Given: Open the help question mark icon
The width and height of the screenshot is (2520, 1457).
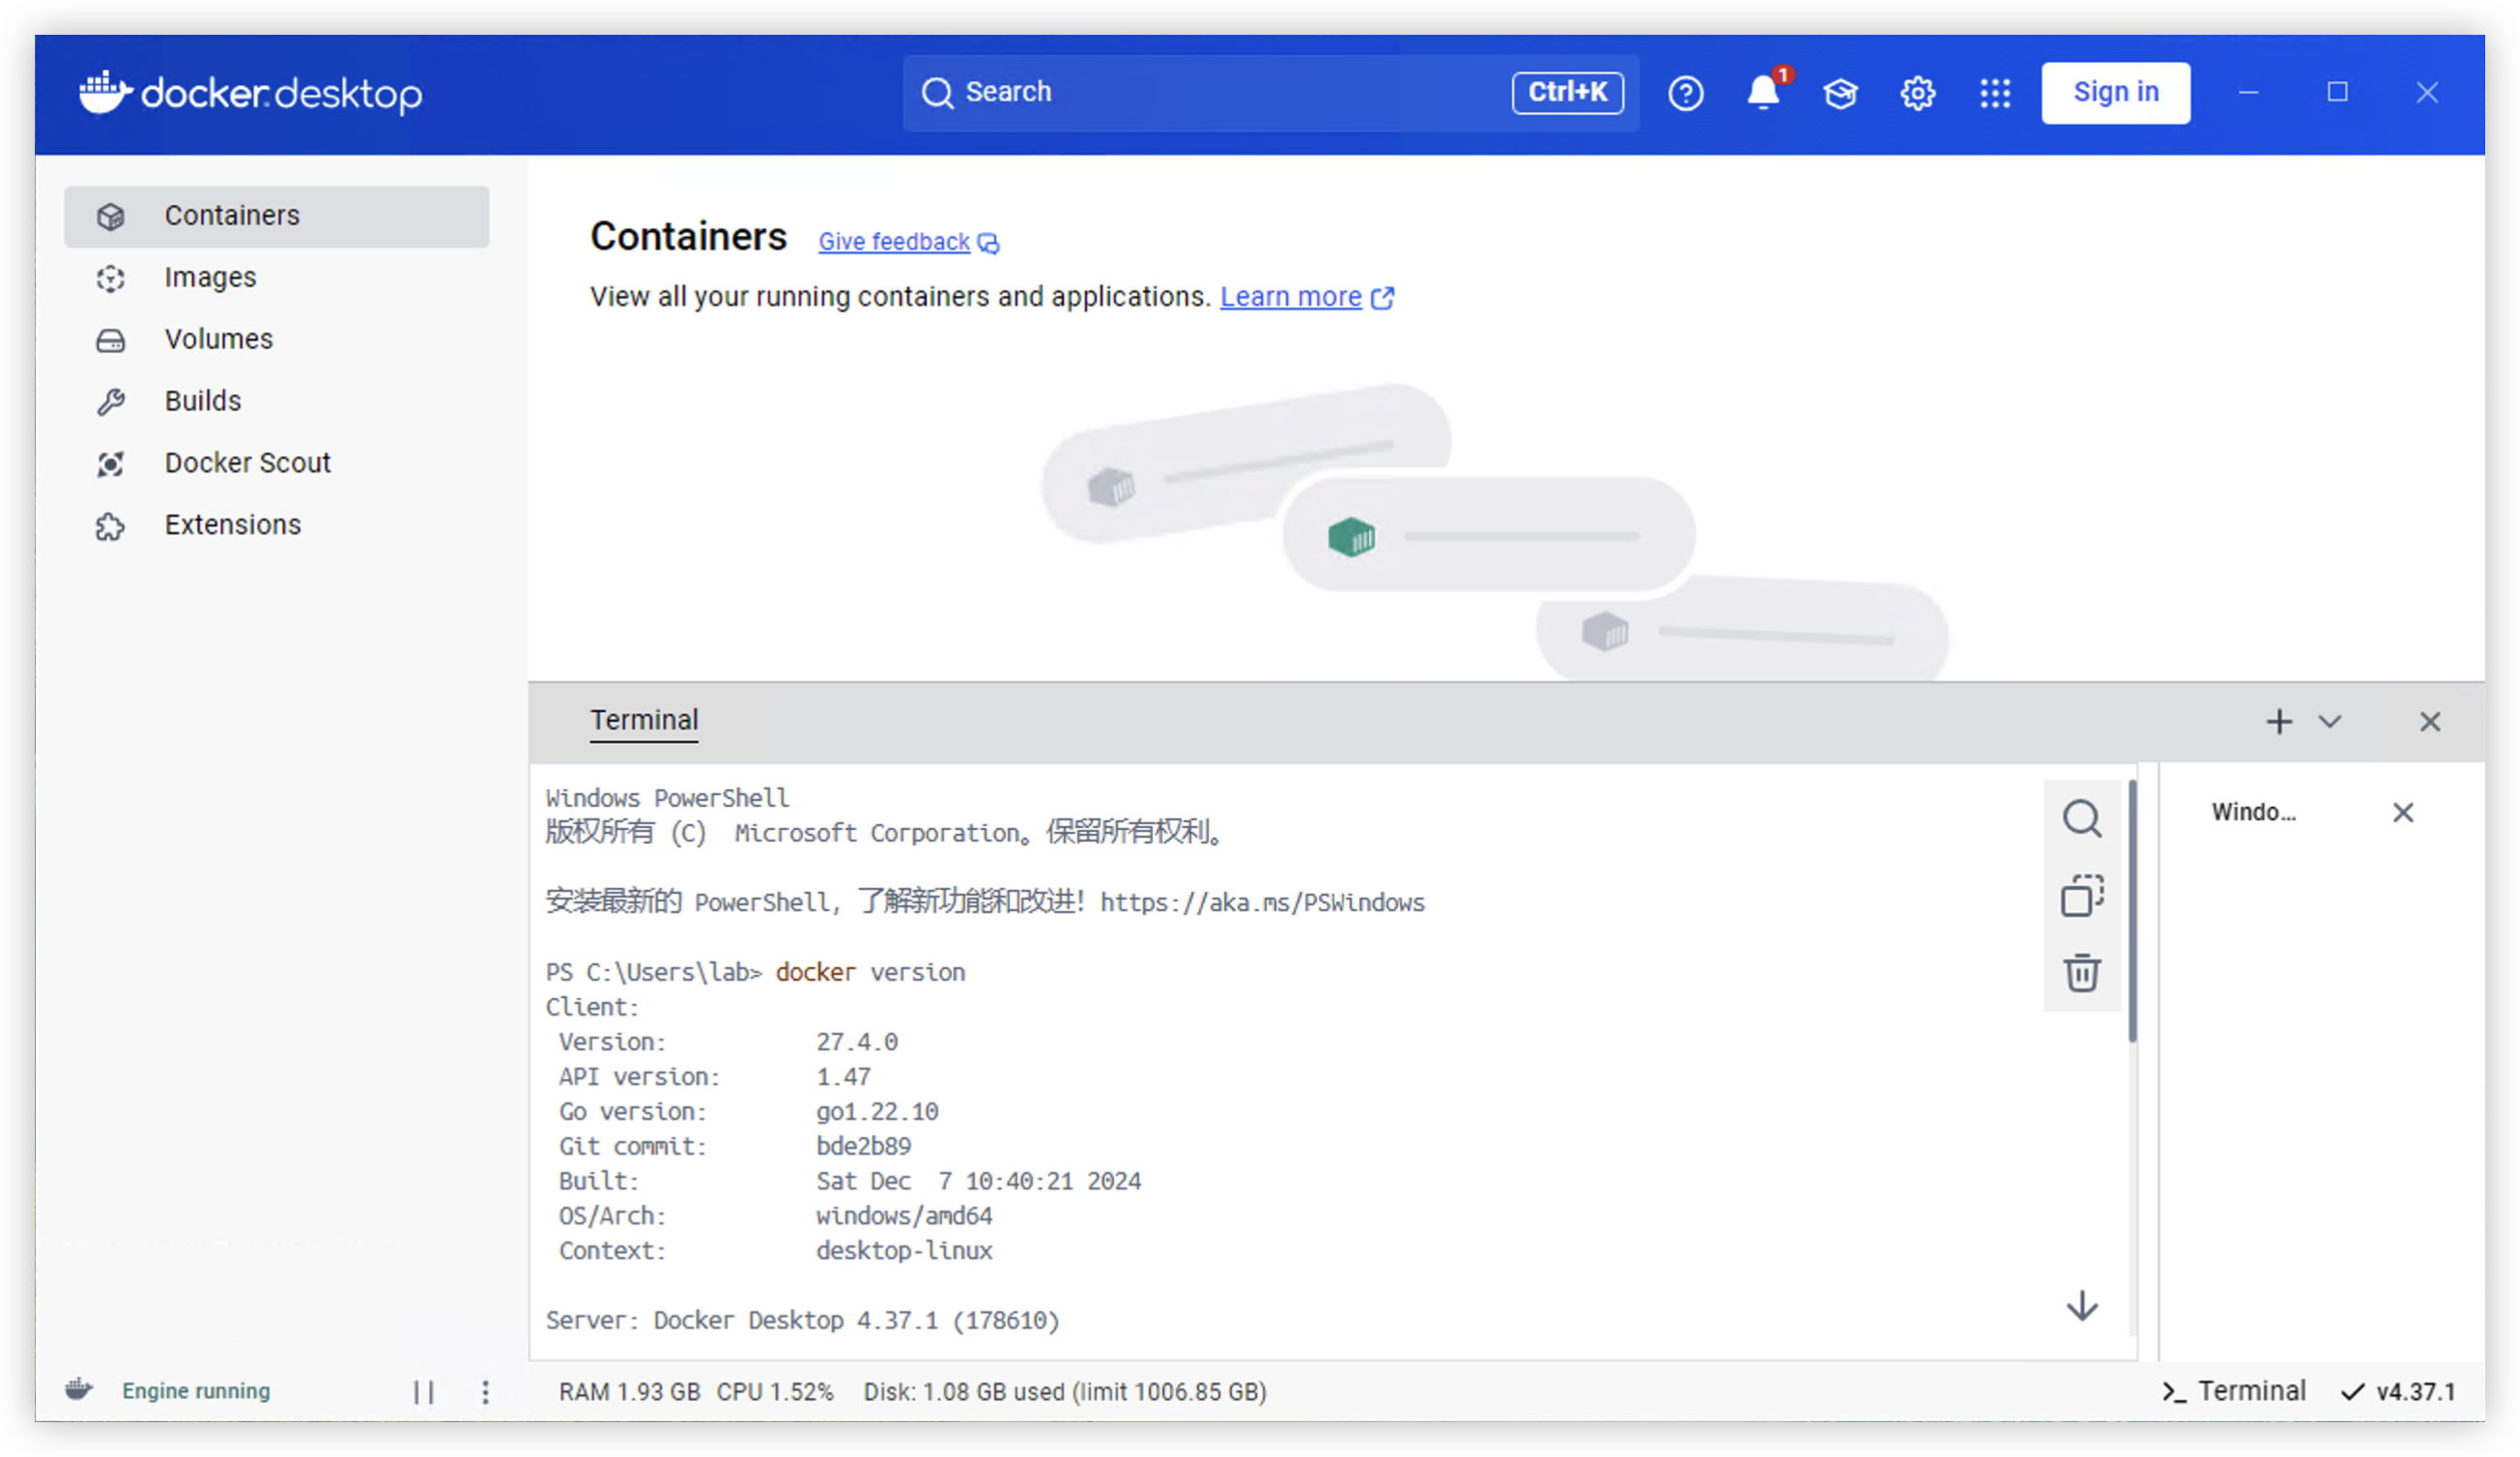Looking at the screenshot, I should (1686, 93).
